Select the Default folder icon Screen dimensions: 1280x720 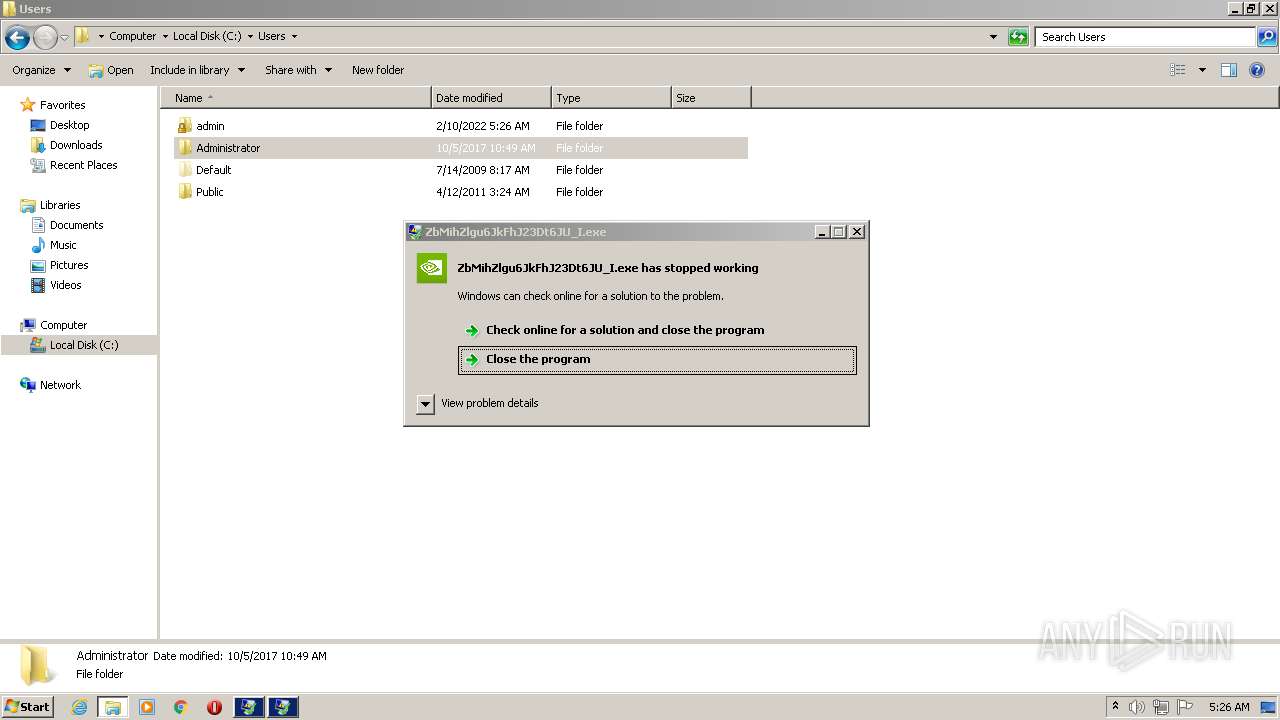185,170
